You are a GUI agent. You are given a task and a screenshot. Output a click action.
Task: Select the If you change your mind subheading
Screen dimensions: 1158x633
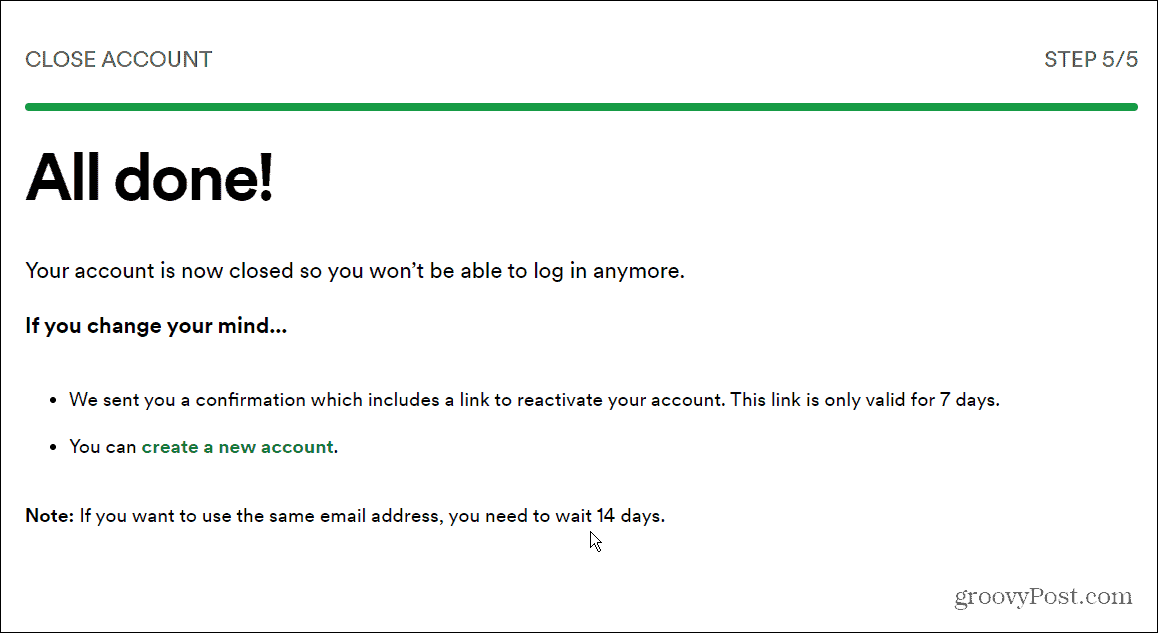coord(156,326)
